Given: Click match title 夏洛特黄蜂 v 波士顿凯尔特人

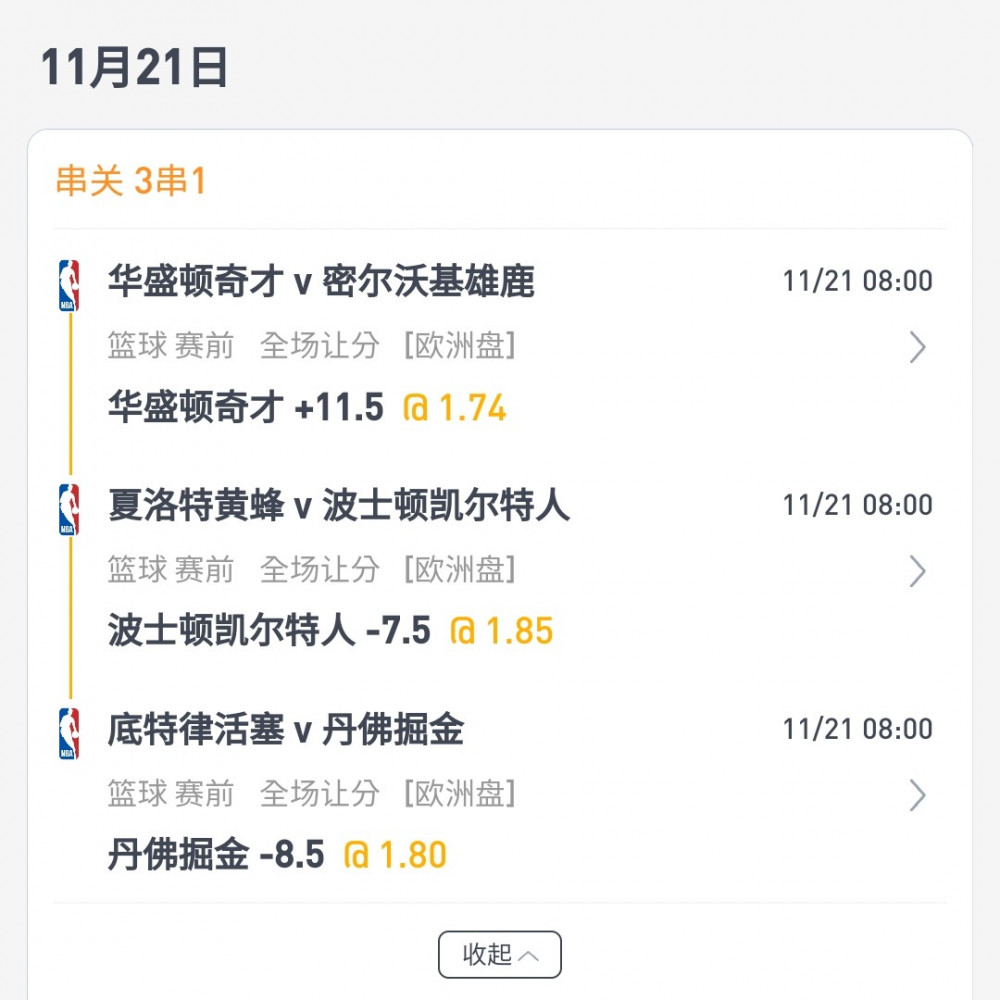Looking at the screenshot, I should point(339,505).
